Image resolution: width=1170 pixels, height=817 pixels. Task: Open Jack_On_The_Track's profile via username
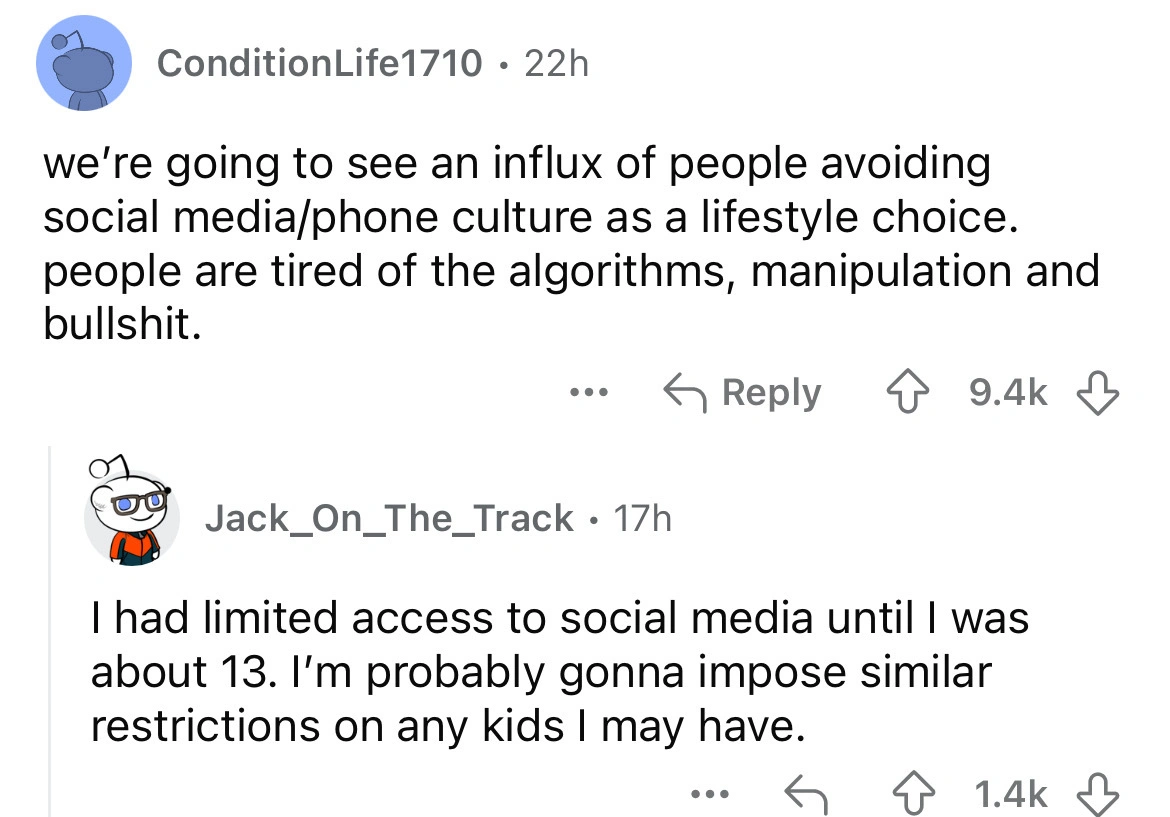point(389,518)
